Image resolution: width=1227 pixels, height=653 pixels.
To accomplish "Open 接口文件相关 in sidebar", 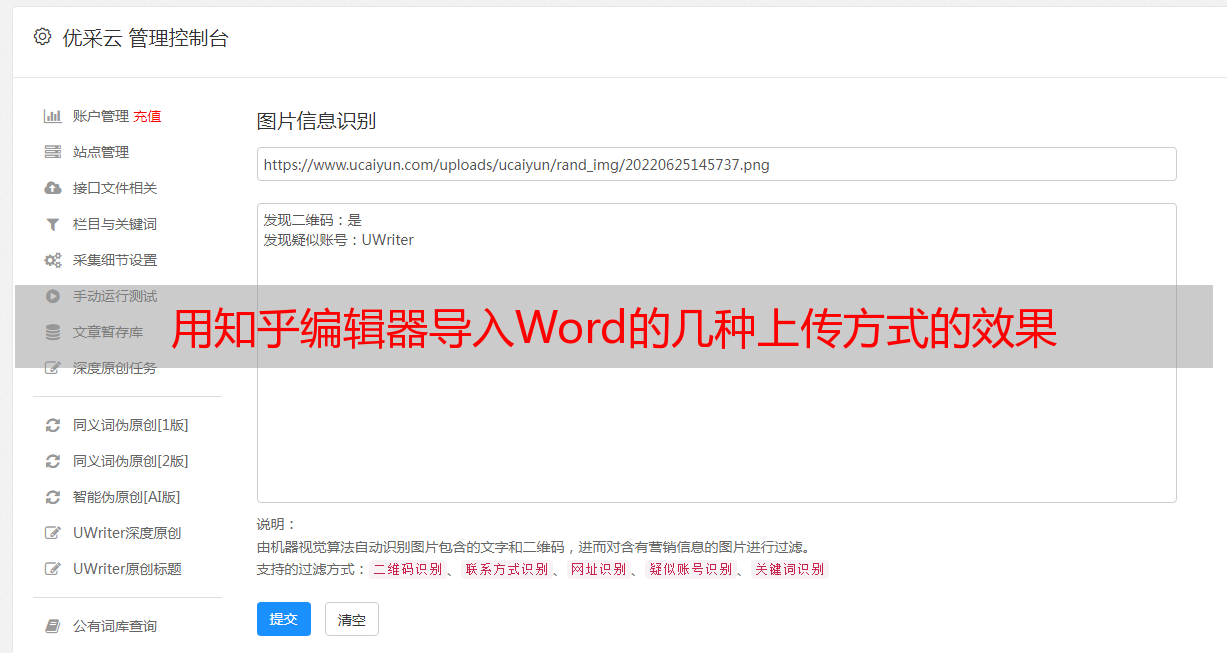I will (x=115, y=188).
